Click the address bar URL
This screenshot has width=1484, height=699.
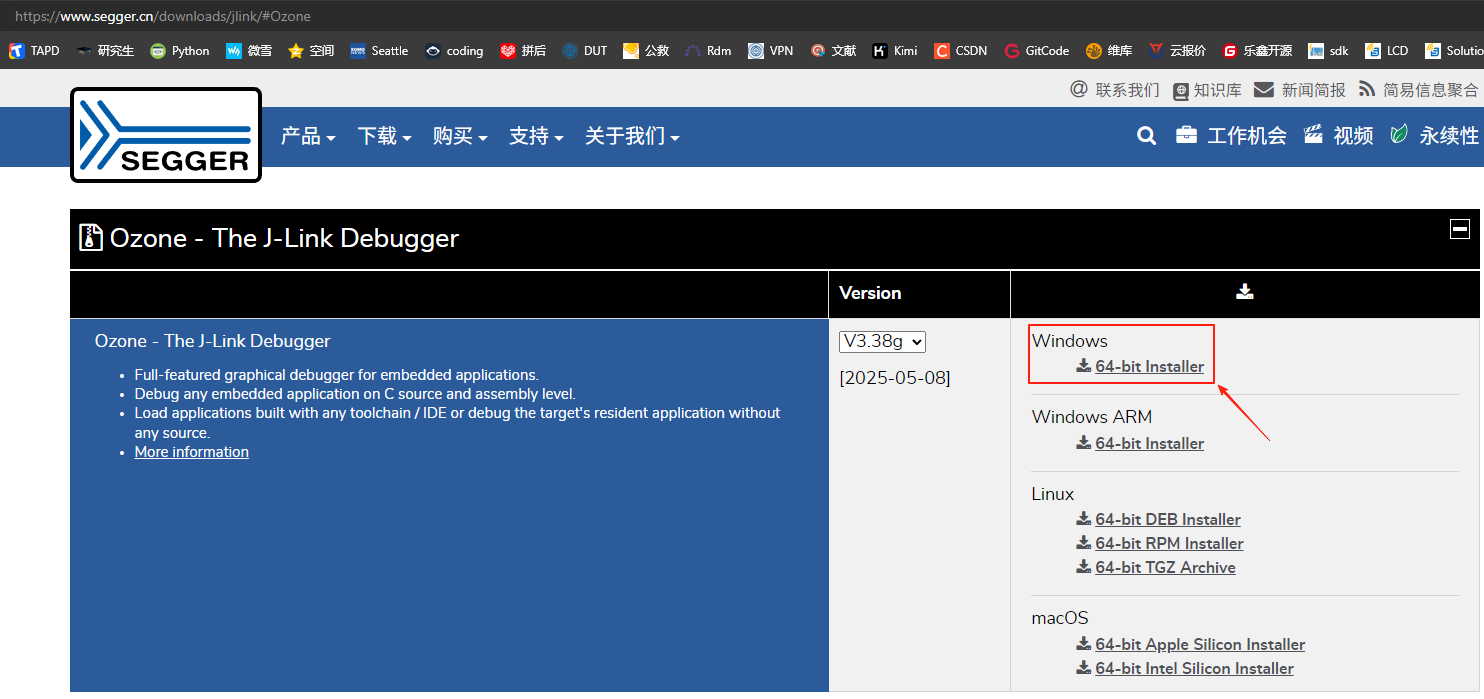(x=163, y=16)
